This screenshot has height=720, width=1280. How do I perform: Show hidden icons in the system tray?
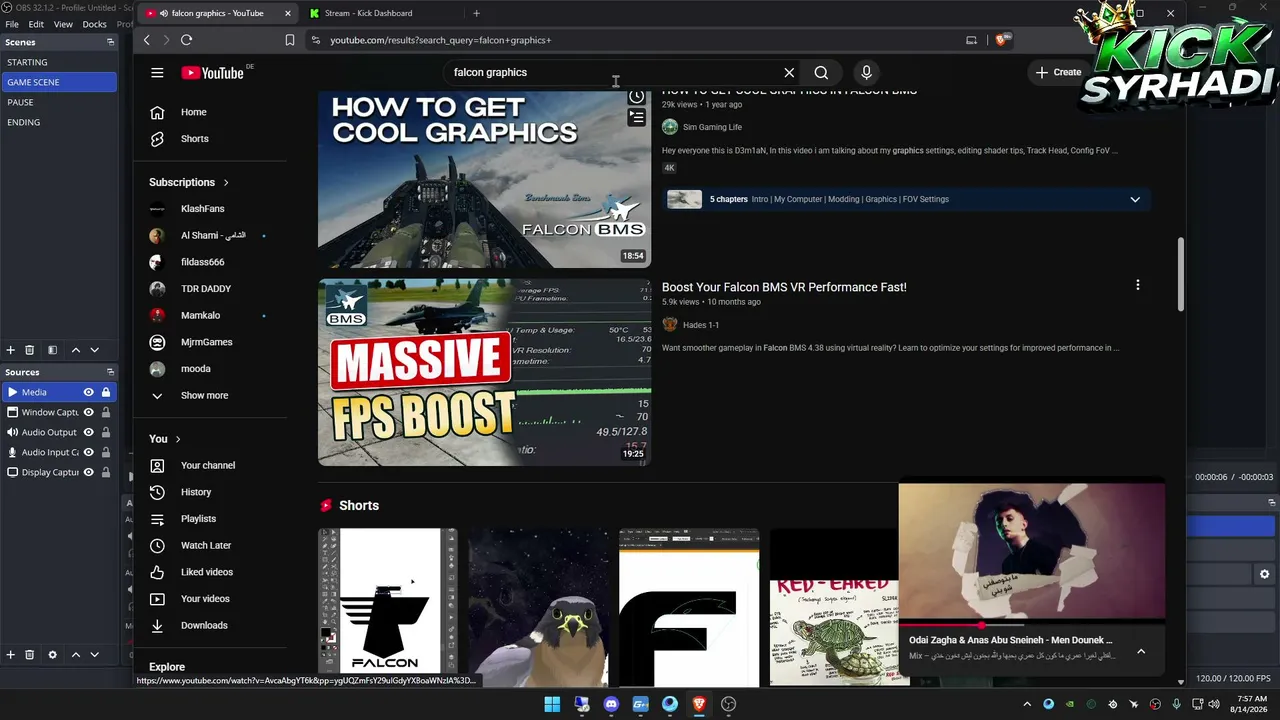1026,704
